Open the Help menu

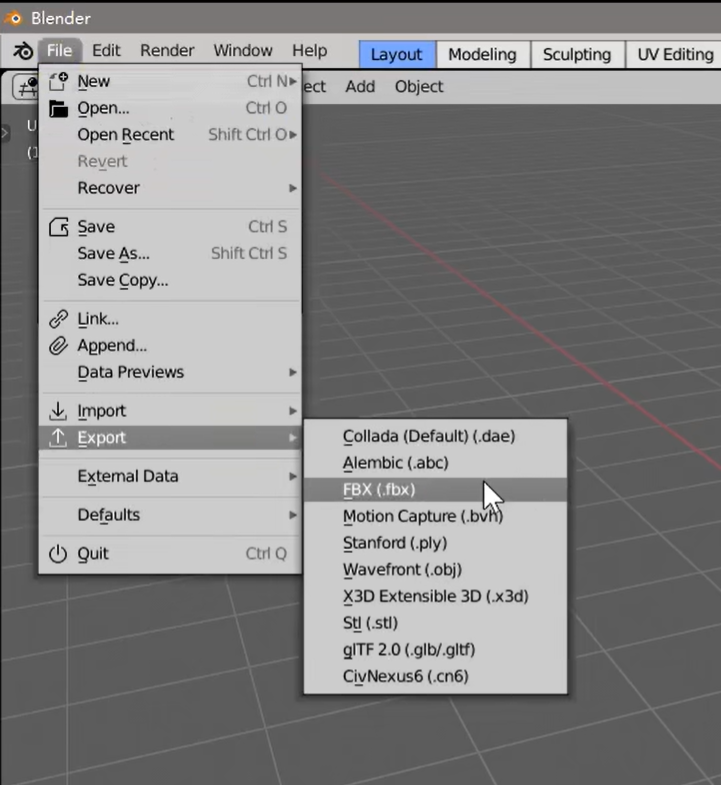pos(309,51)
